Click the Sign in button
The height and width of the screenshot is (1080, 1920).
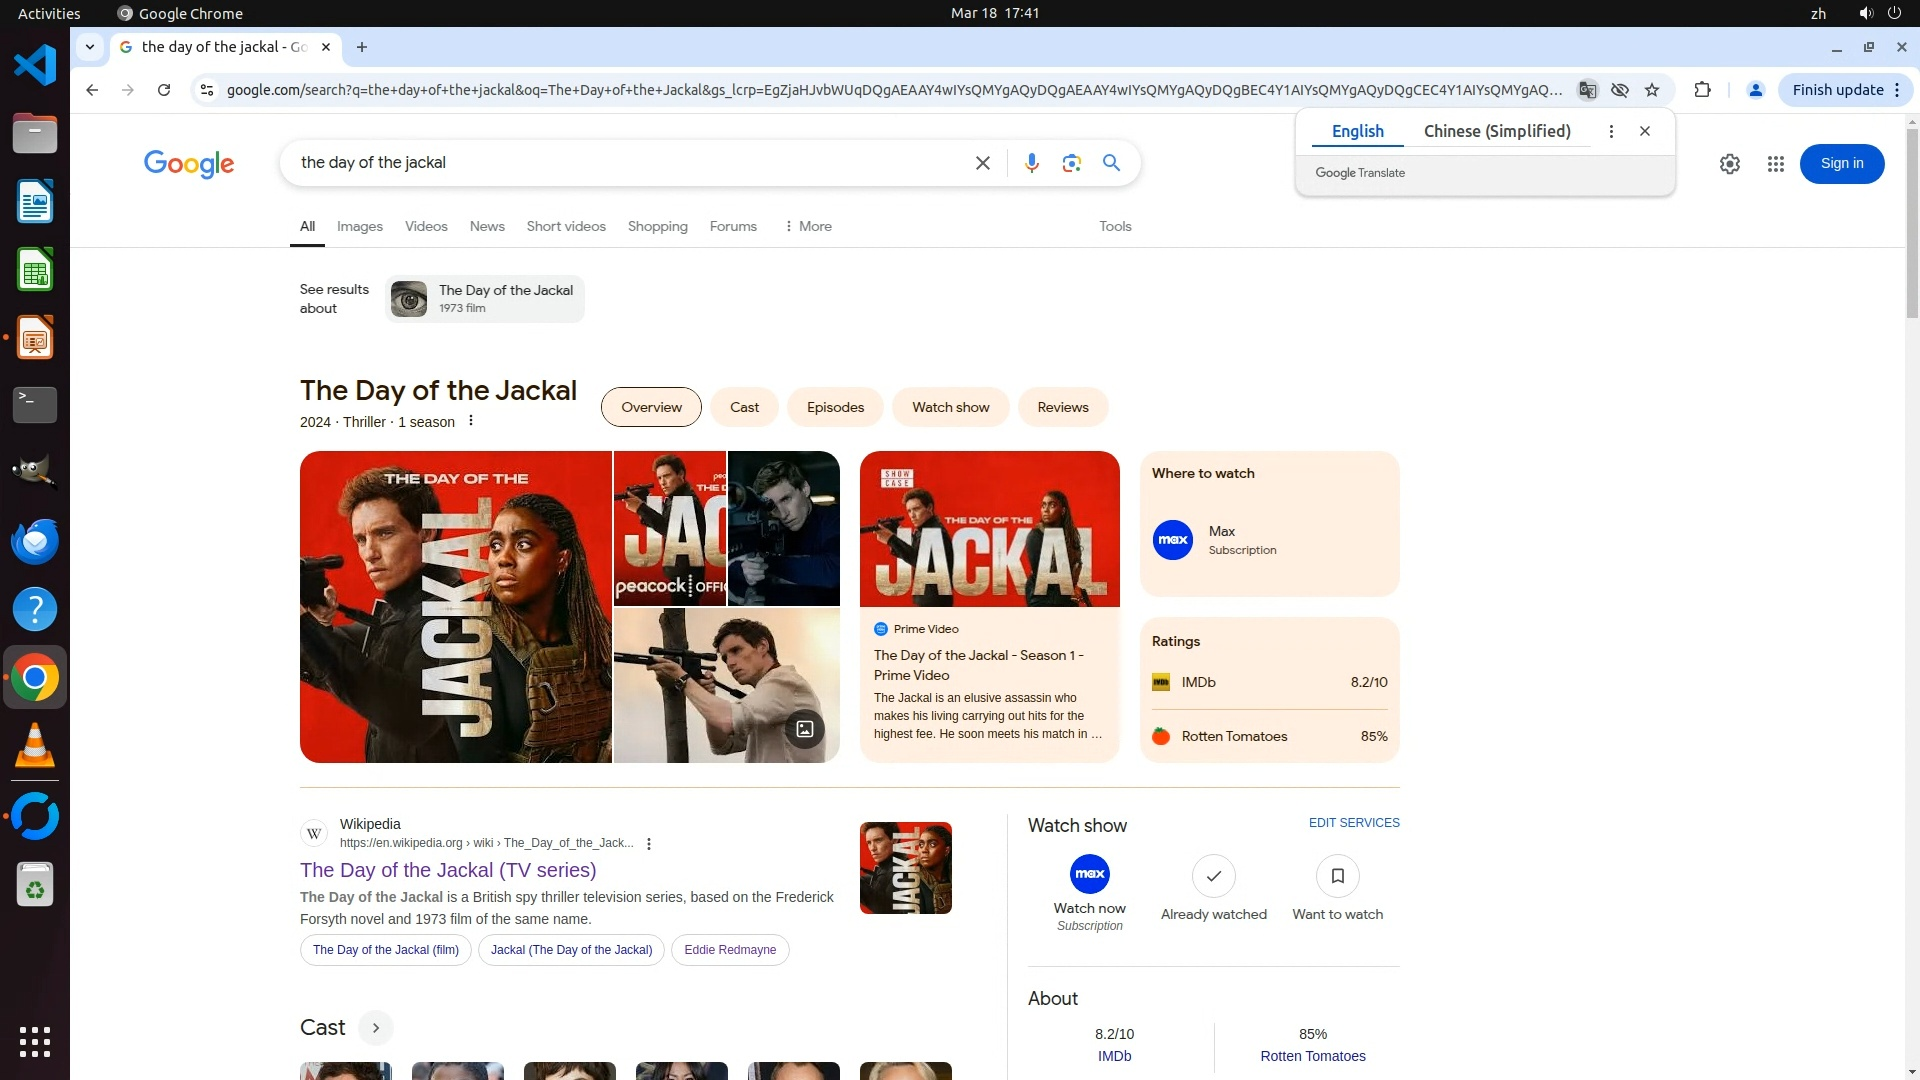[1841, 164]
